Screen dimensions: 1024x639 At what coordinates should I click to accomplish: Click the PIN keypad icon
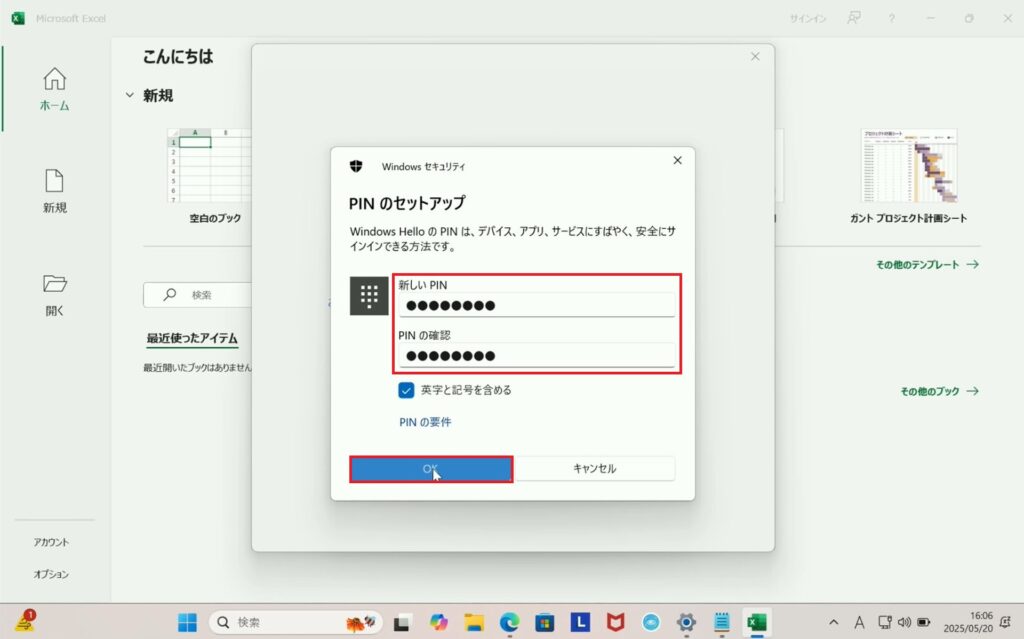click(369, 296)
